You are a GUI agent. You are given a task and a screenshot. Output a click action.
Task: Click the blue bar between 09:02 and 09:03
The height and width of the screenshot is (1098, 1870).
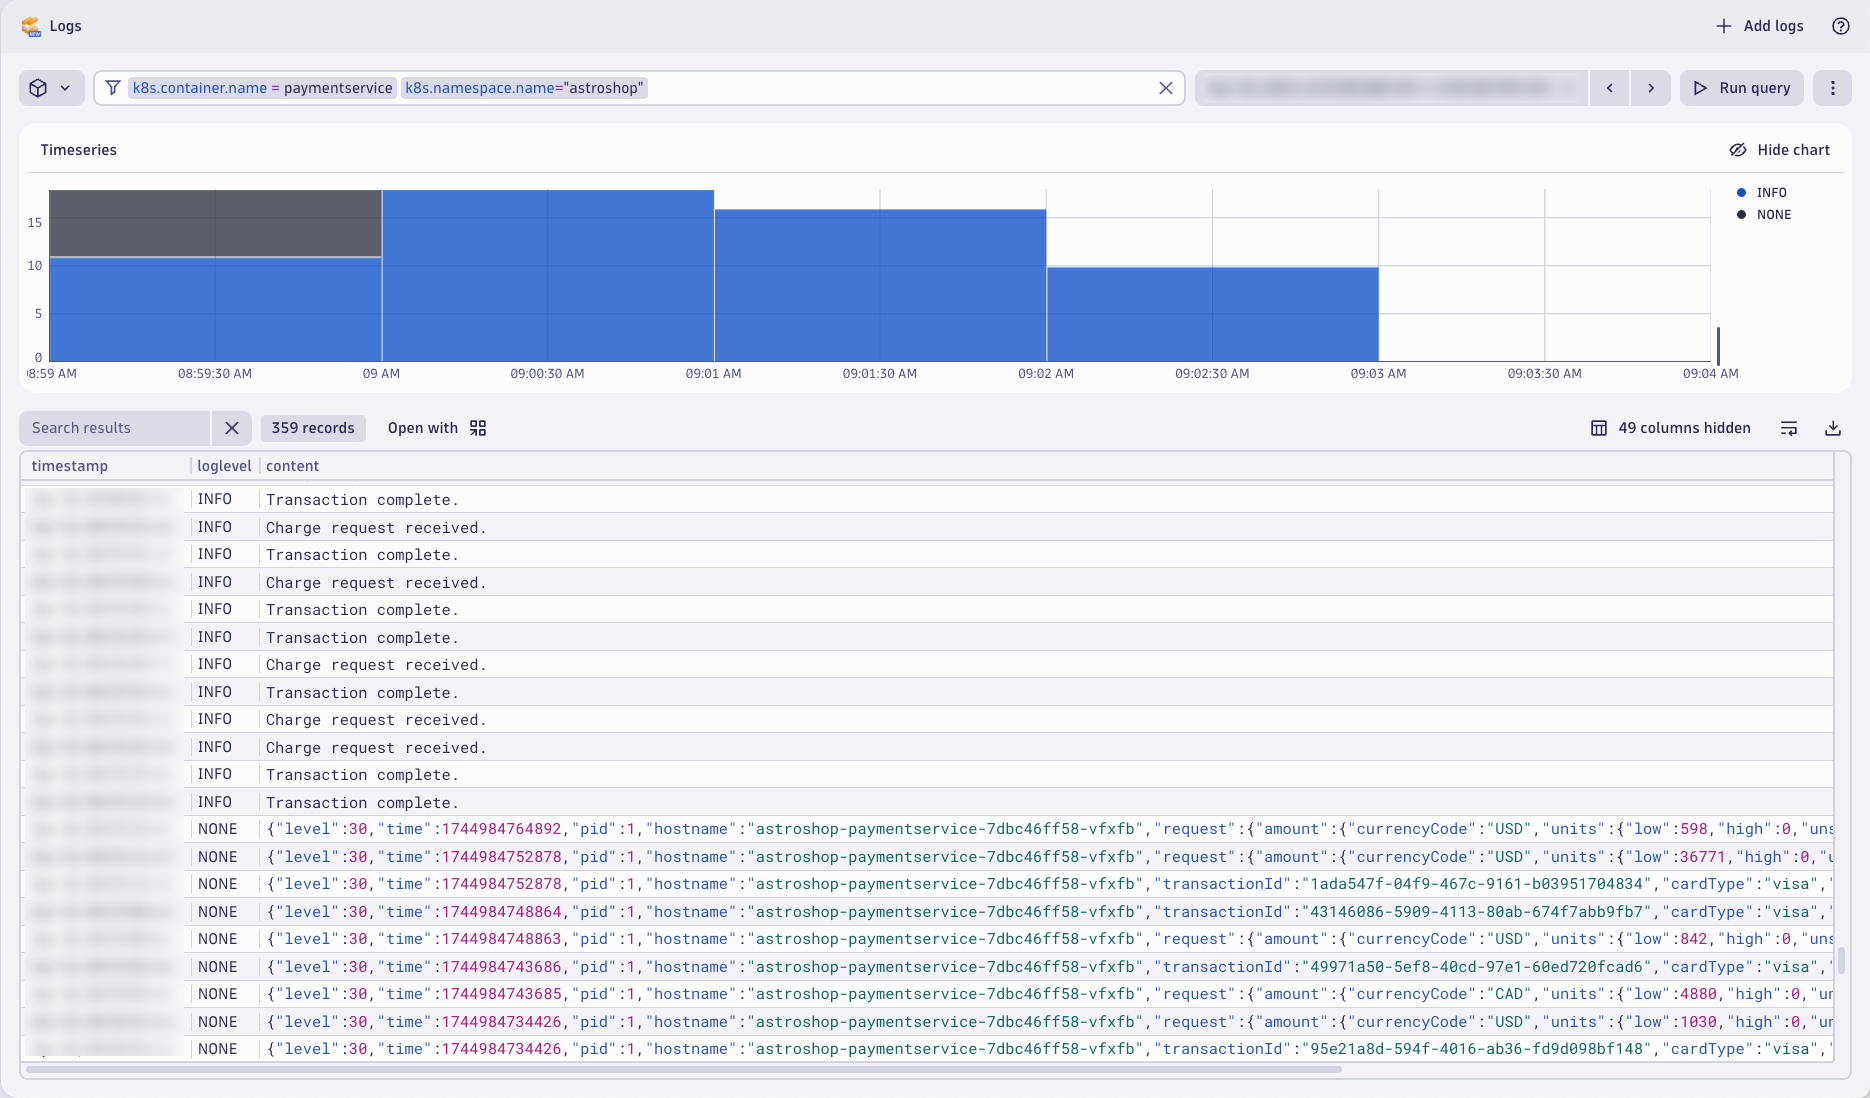(x=1212, y=314)
